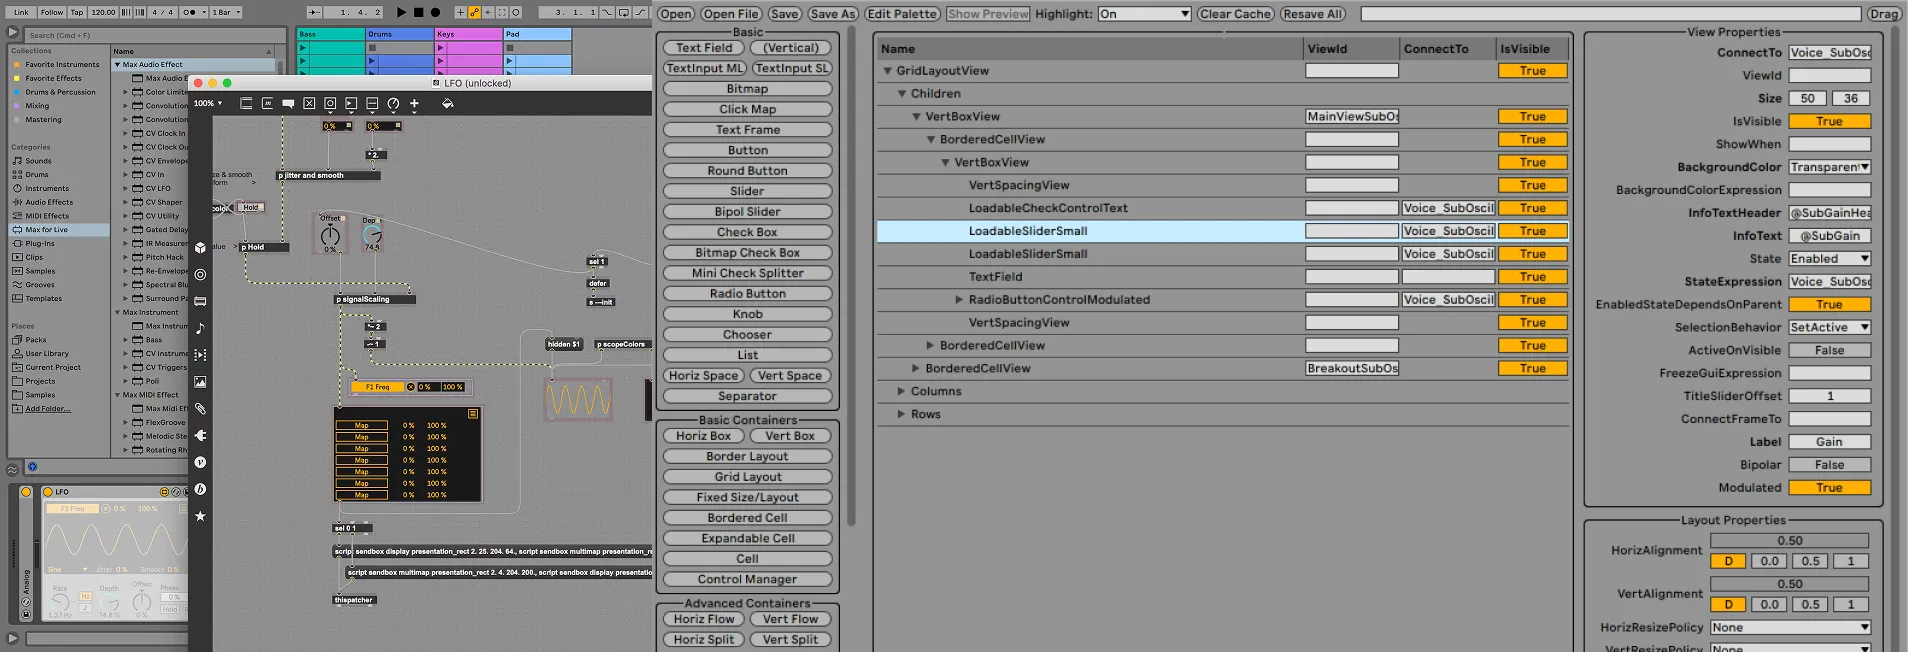This screenshot has height=652, width=1908.
Task: Click the Clear Cache button
Action: pos(1235,14)
